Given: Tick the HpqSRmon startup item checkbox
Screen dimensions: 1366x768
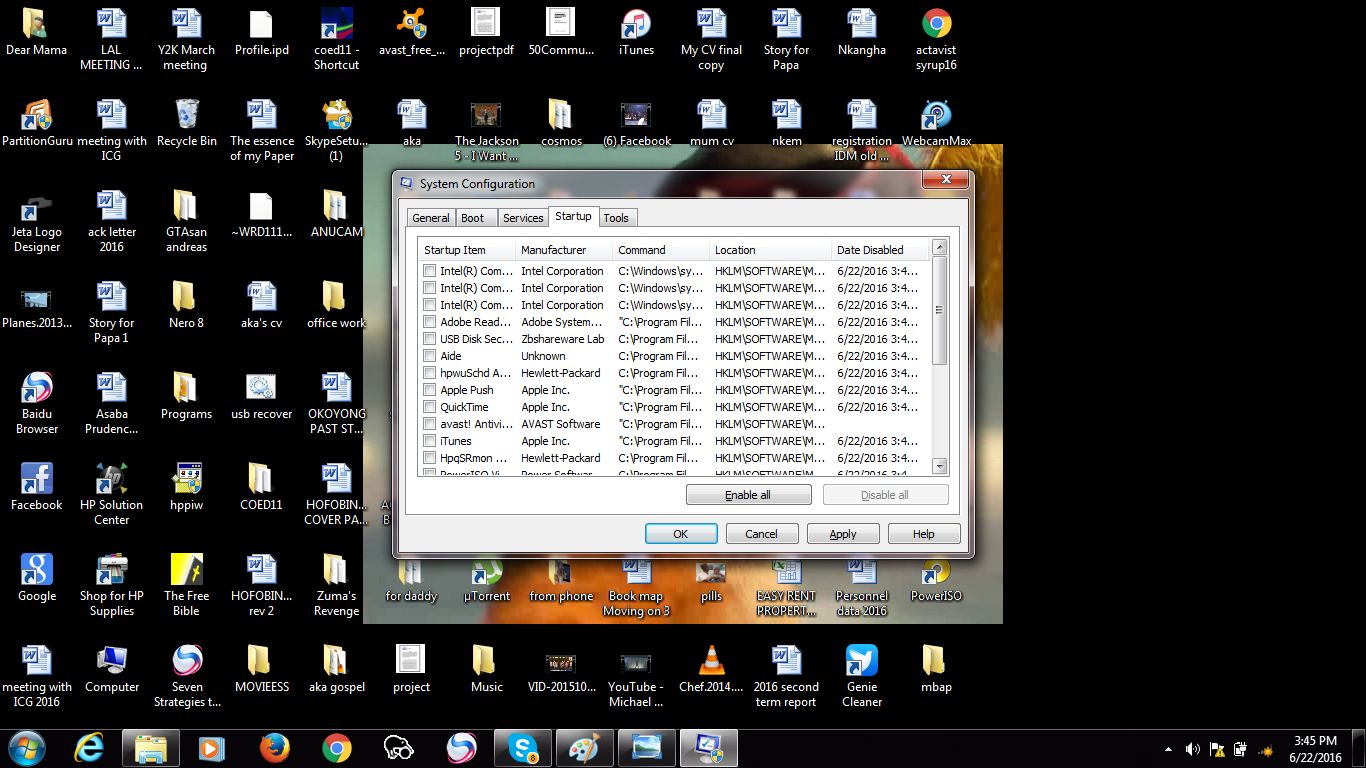Looking at the screenshot, I should pyautogui.click(x=429, y=458).
